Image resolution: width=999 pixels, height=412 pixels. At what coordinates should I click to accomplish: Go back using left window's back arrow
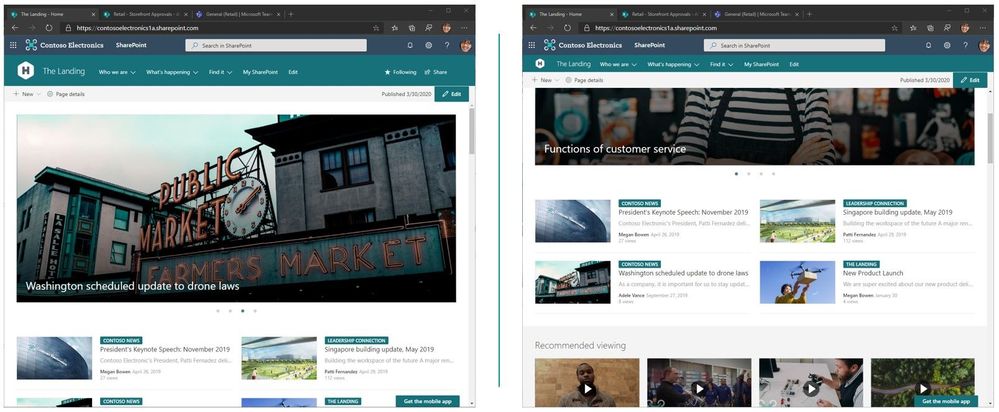pos(15,28)
